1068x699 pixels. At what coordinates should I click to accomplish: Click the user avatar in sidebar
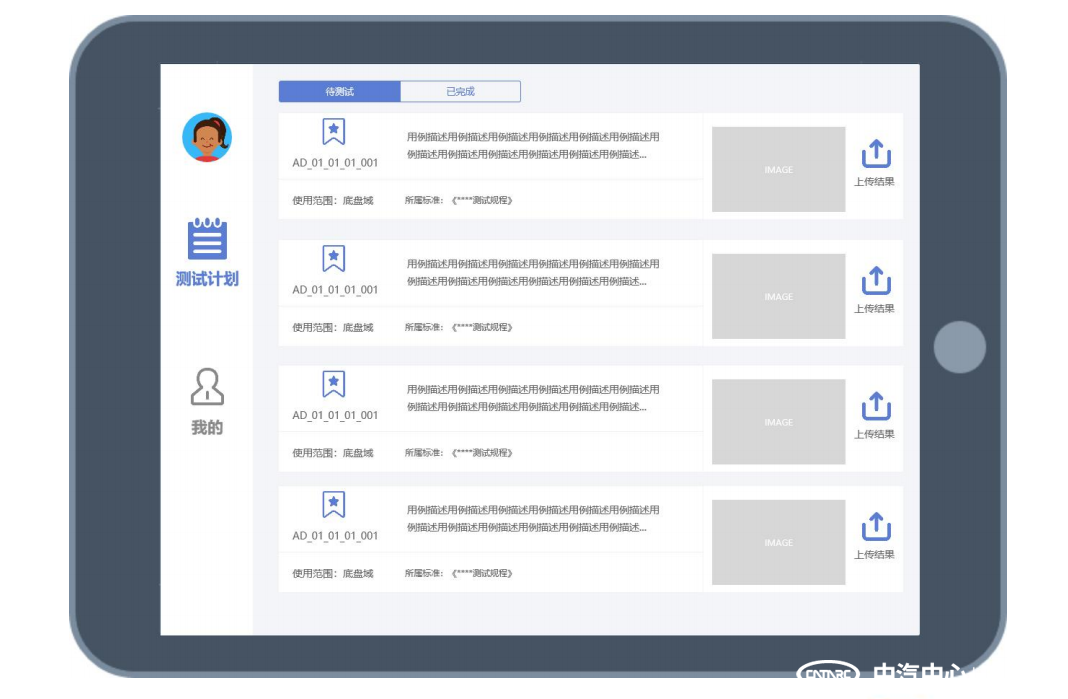pyautogui.click(x=207, y=137)
